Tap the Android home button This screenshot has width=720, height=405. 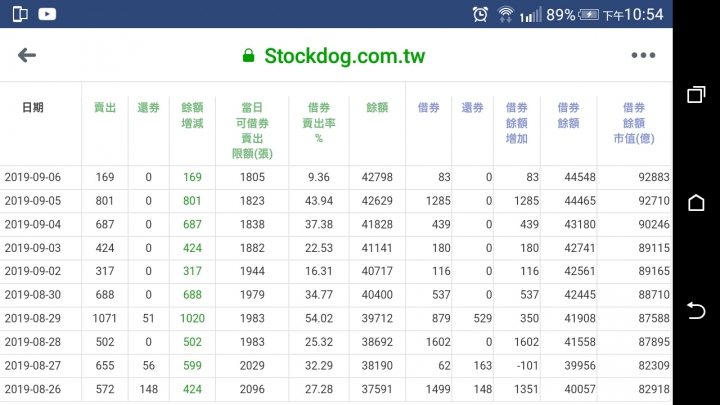point(696,202)
